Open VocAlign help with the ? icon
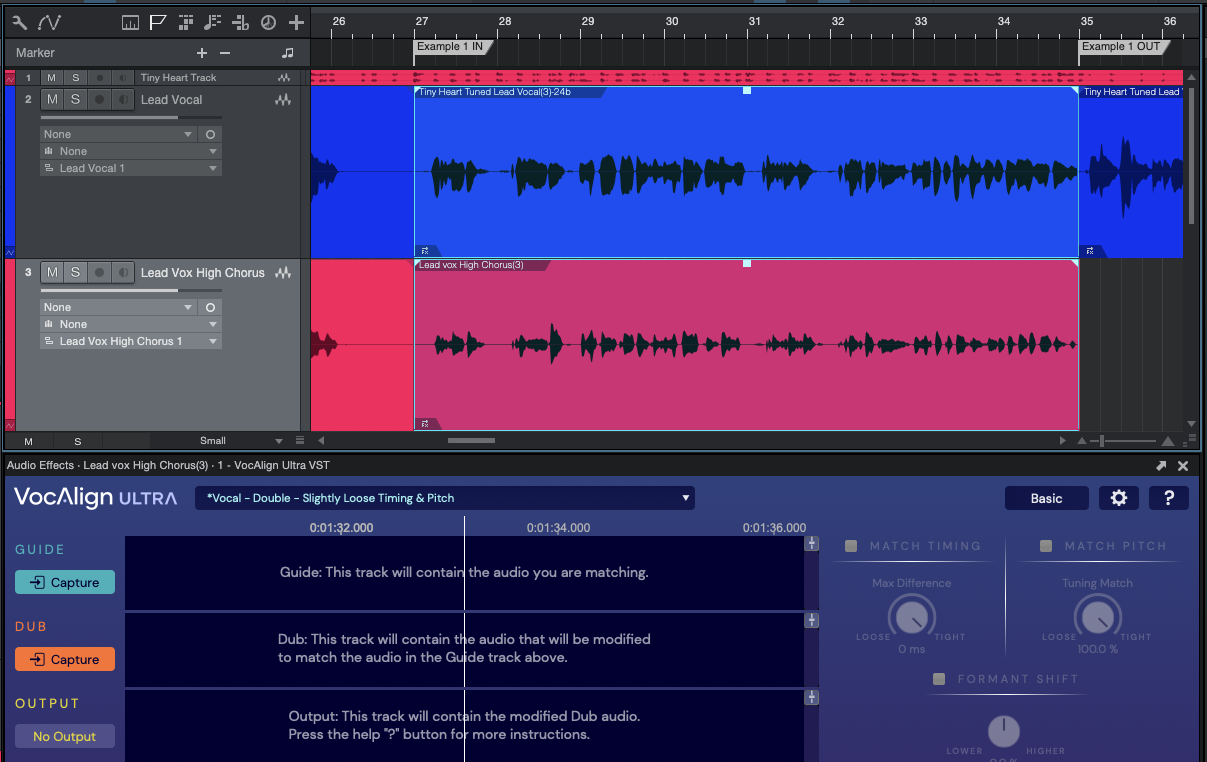Image resolution: width=1207 pixels, height=762 pixels. coord(1168,497)
